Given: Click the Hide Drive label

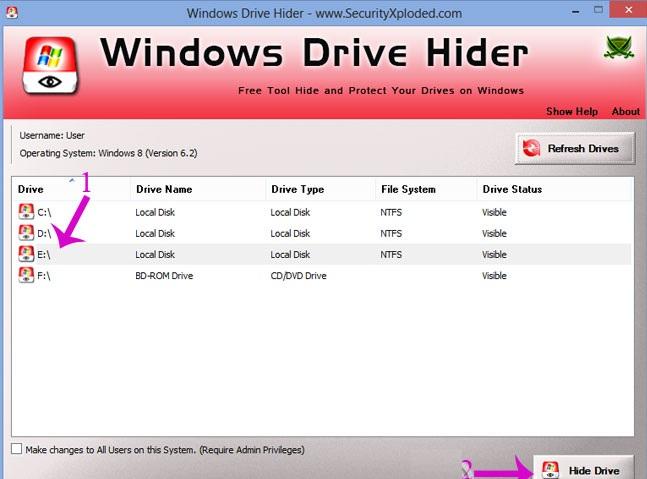Looking at the screenshot, I should click(x=594, y=471).
